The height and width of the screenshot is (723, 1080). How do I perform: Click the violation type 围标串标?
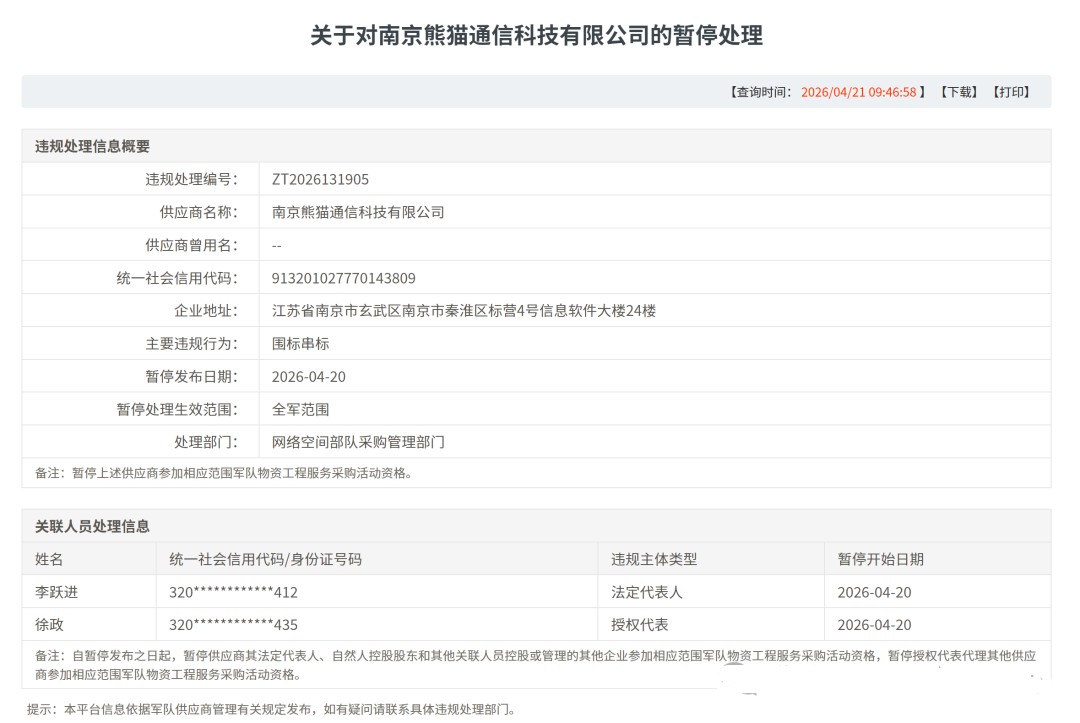[300, 344]
